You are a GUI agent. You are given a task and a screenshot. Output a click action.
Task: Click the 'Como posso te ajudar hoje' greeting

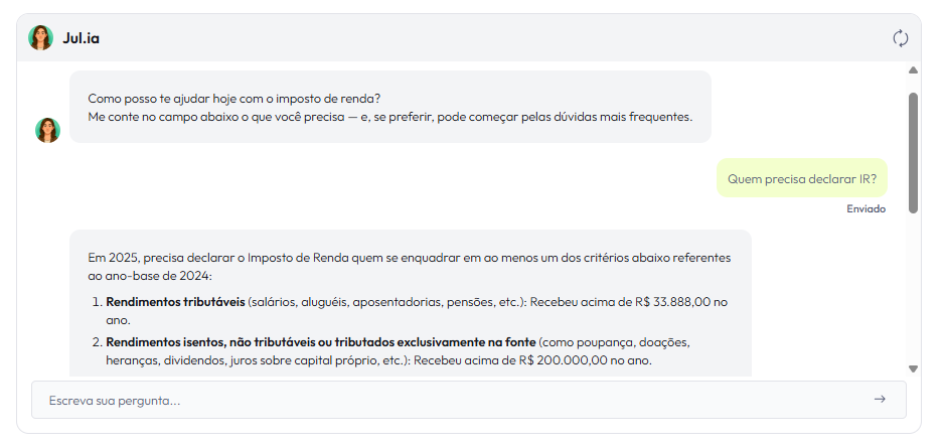tap(234, 98)
